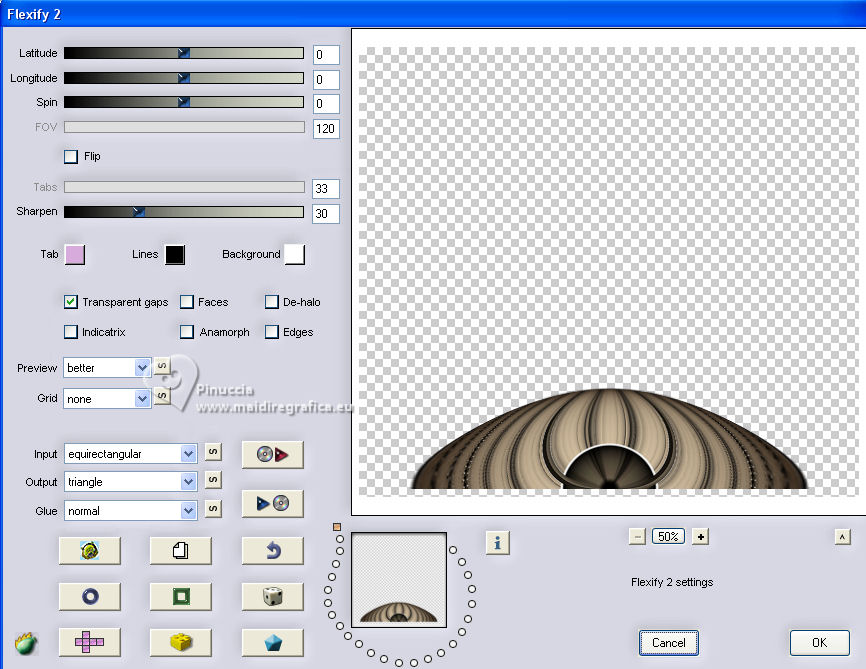This screenshot has height=669, width=866.
Task: Cancel the Flexify 2 dialog
Action: 669,642
